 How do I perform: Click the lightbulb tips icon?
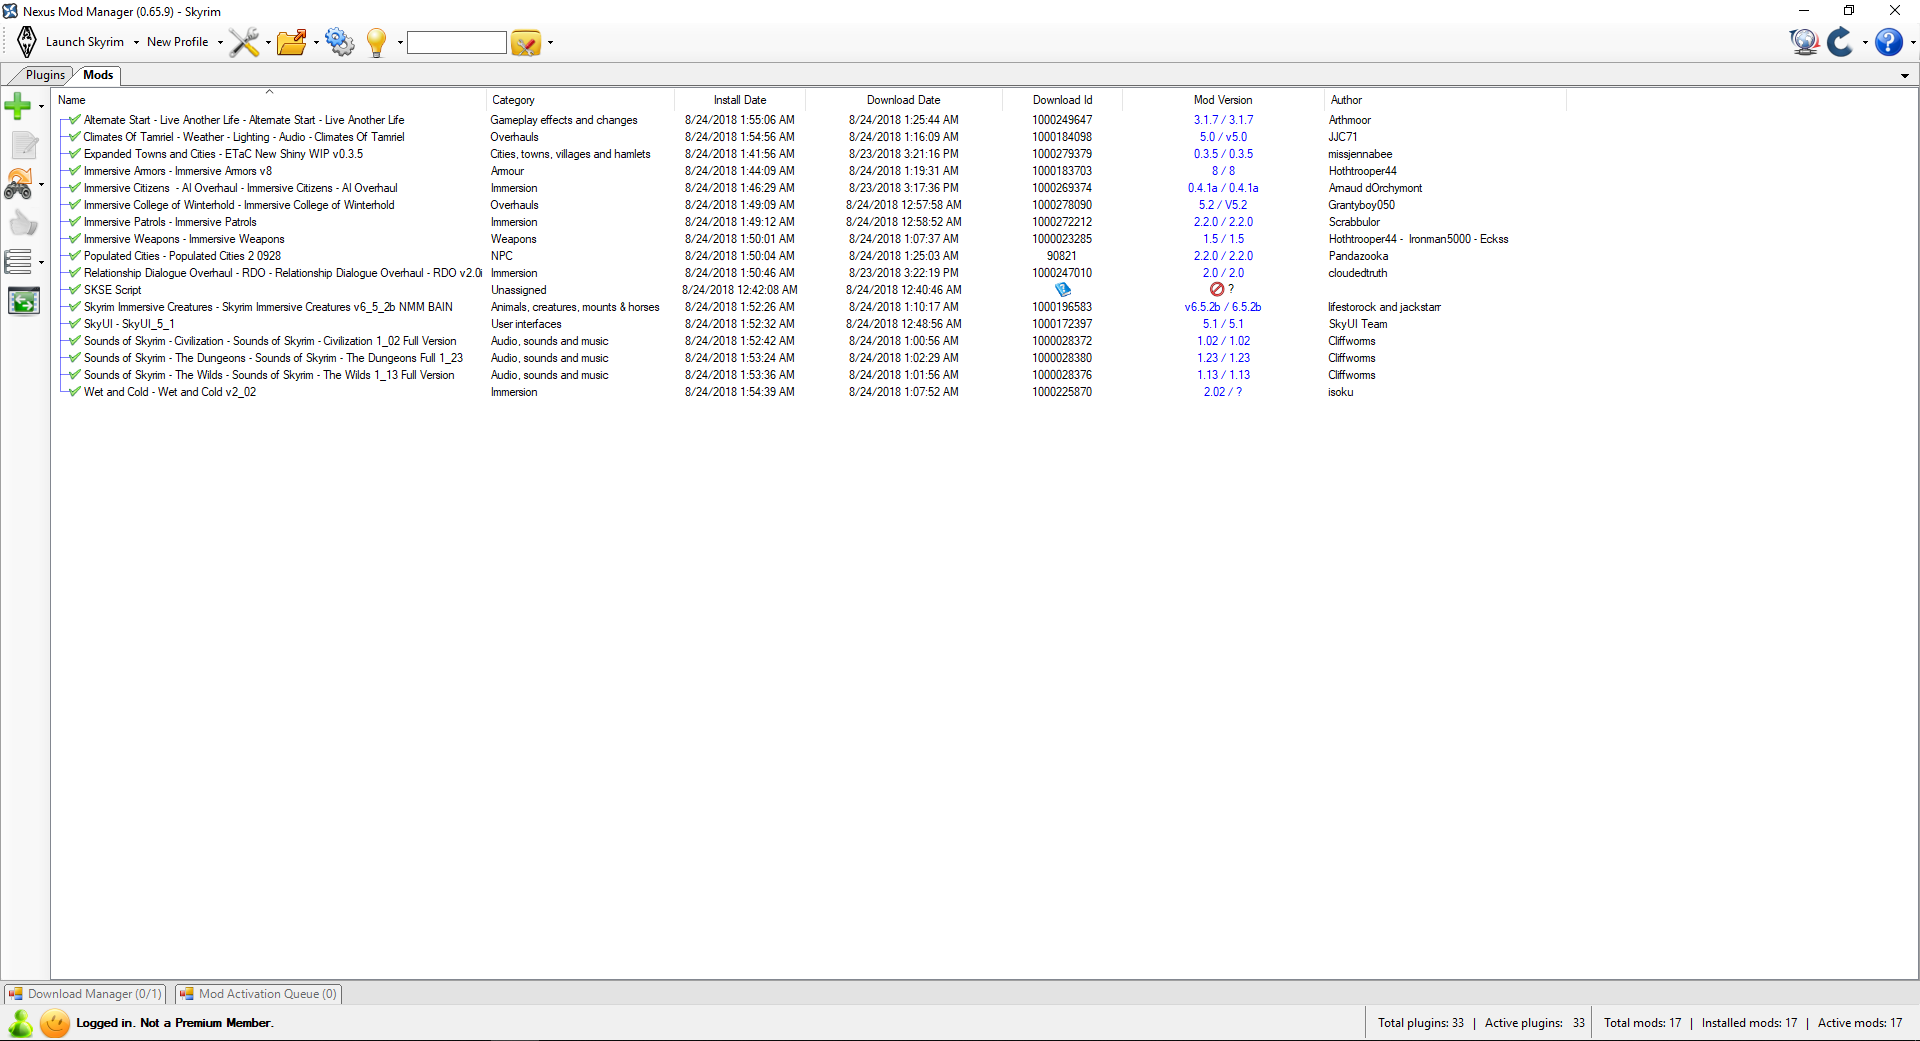click(x=377, y=42)
